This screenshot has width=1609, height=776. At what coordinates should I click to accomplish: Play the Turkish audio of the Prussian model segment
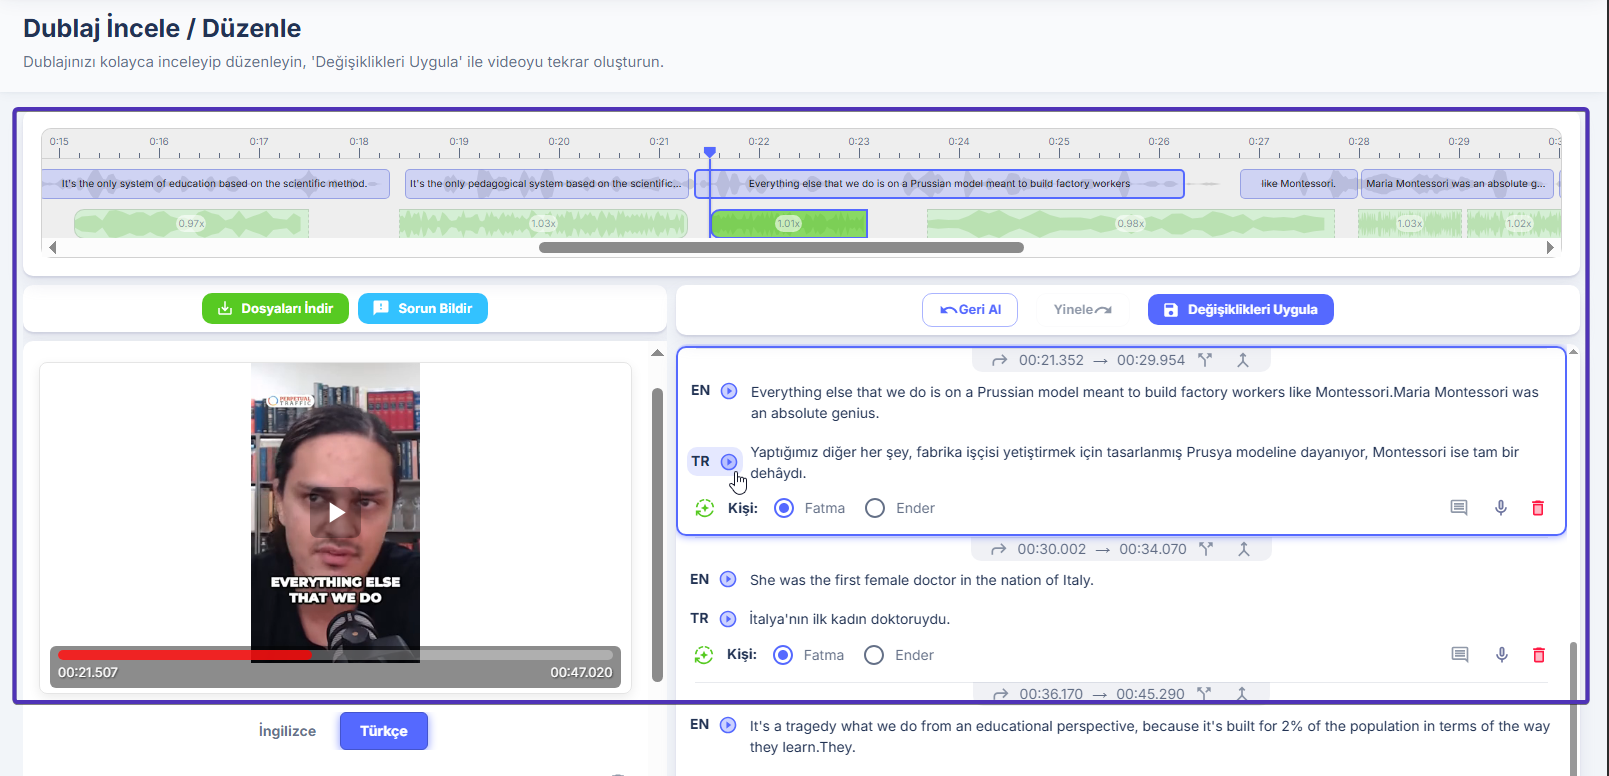[729, 462]
